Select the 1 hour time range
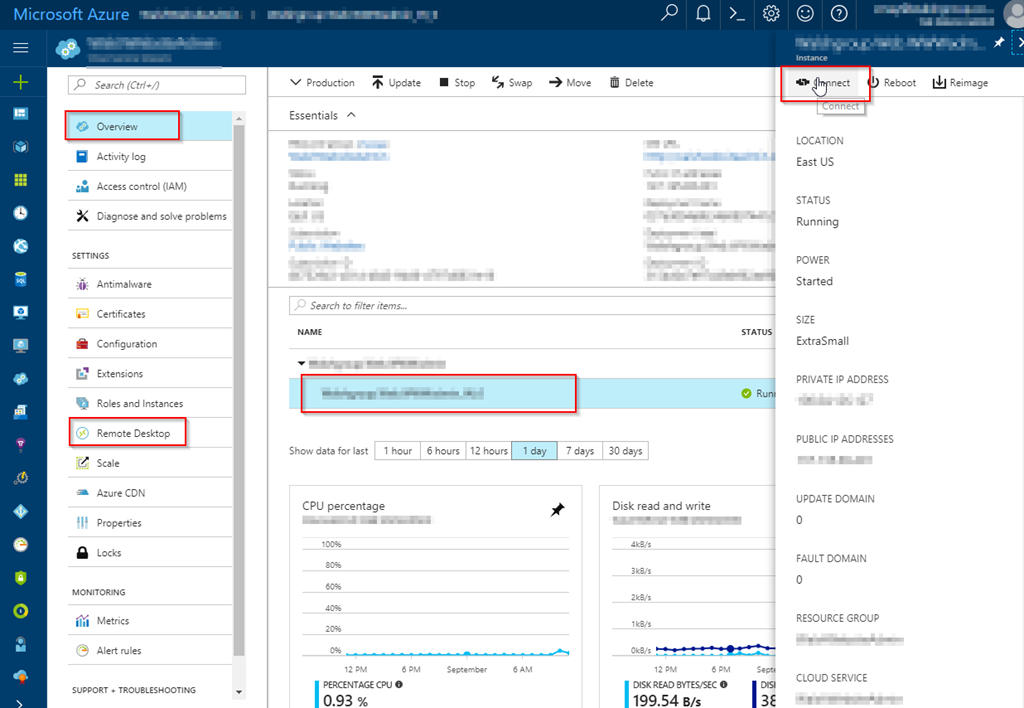The width and height of the screenshot is (1024, 708). coord(397,451)
